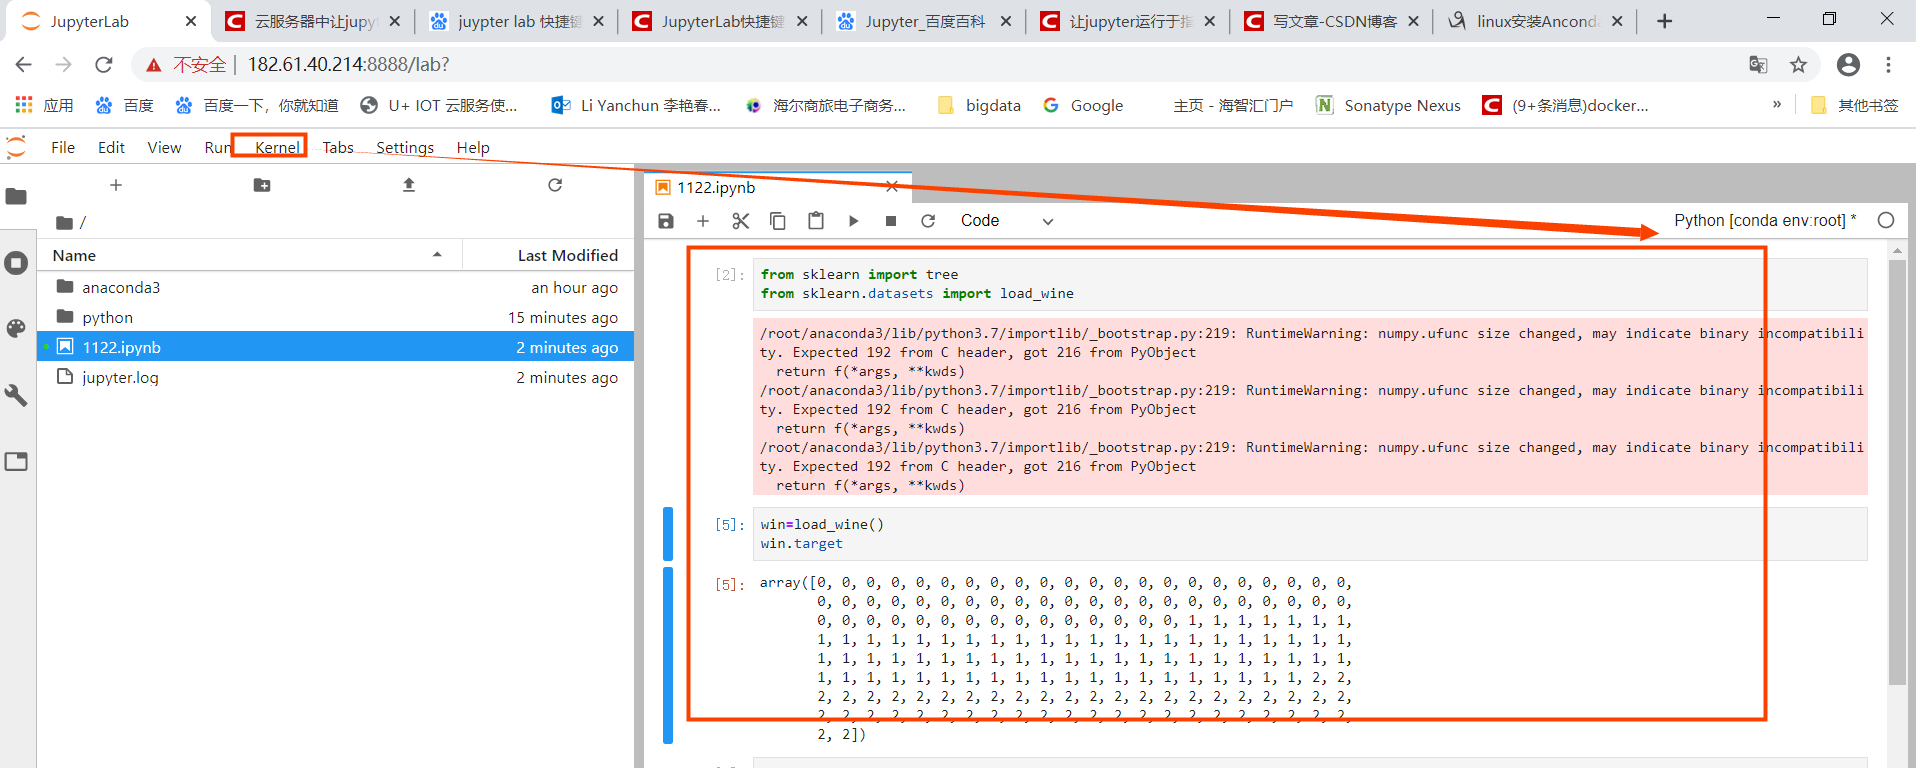Click the kernel status circle indicator
Image resolution: width=1916 pixels, height=768 pixels.
(1886, 220)
